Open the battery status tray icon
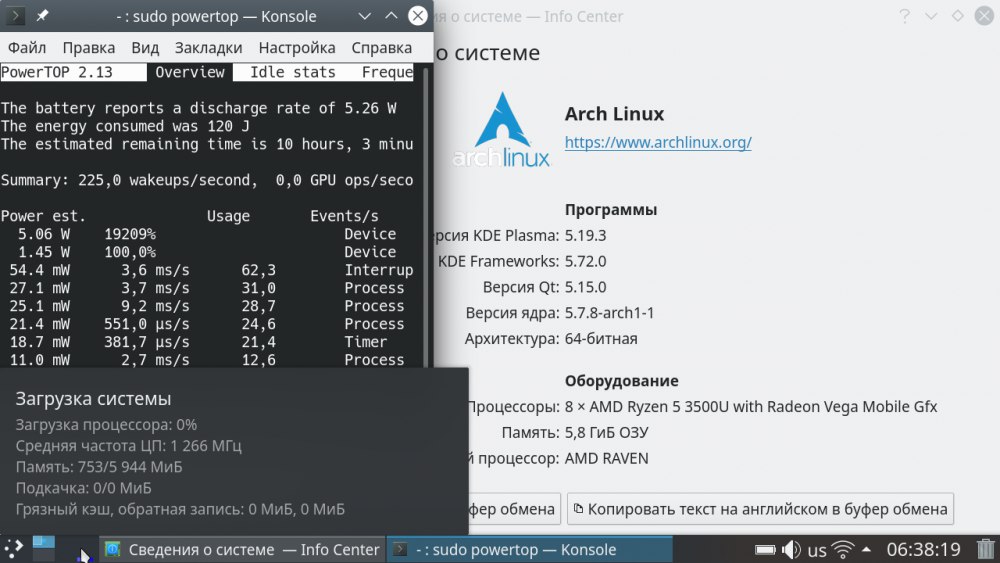The width and height of the screenshot is (1000, 563). tap(765, 550)
